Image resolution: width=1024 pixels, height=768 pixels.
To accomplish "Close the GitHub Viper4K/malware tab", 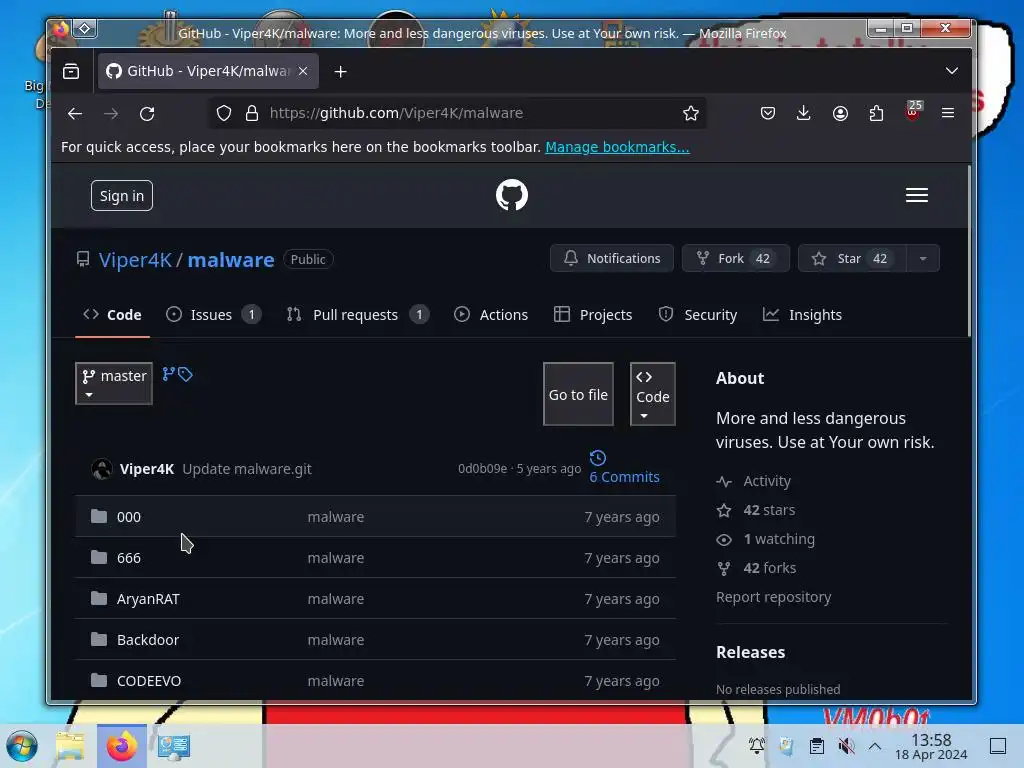I will [x=303, y=71].
